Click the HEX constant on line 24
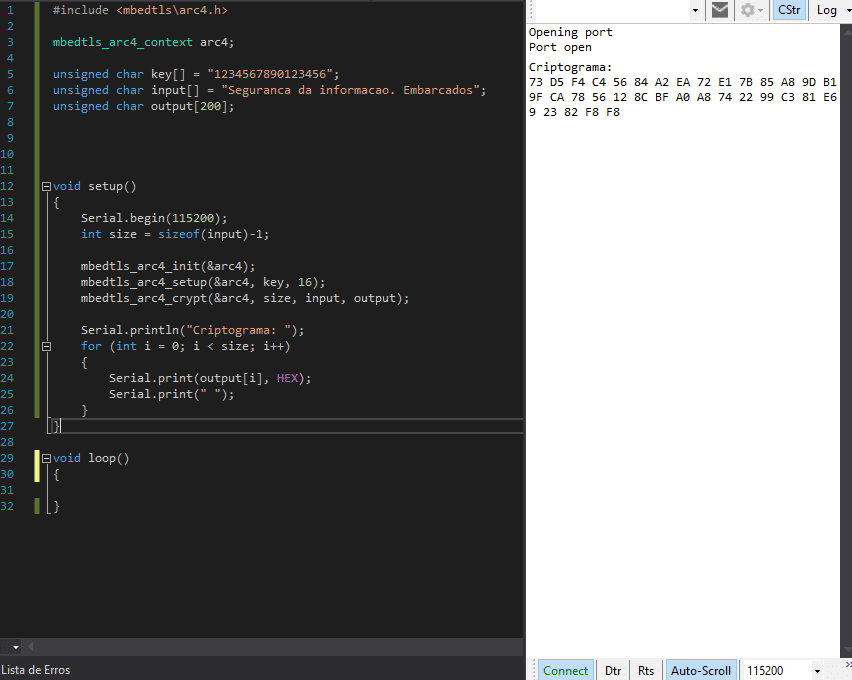This screenshot has height=680, width=852. click(287, 378)
